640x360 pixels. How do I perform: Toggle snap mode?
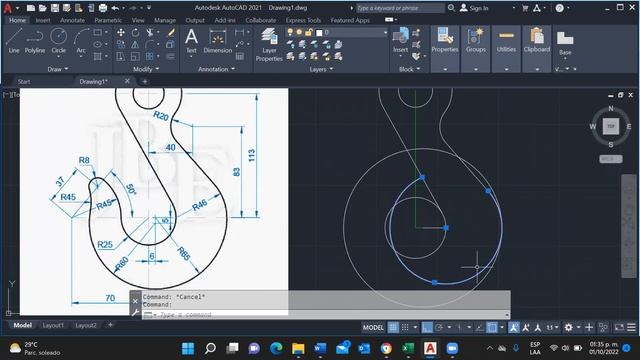tap(405, 327)
